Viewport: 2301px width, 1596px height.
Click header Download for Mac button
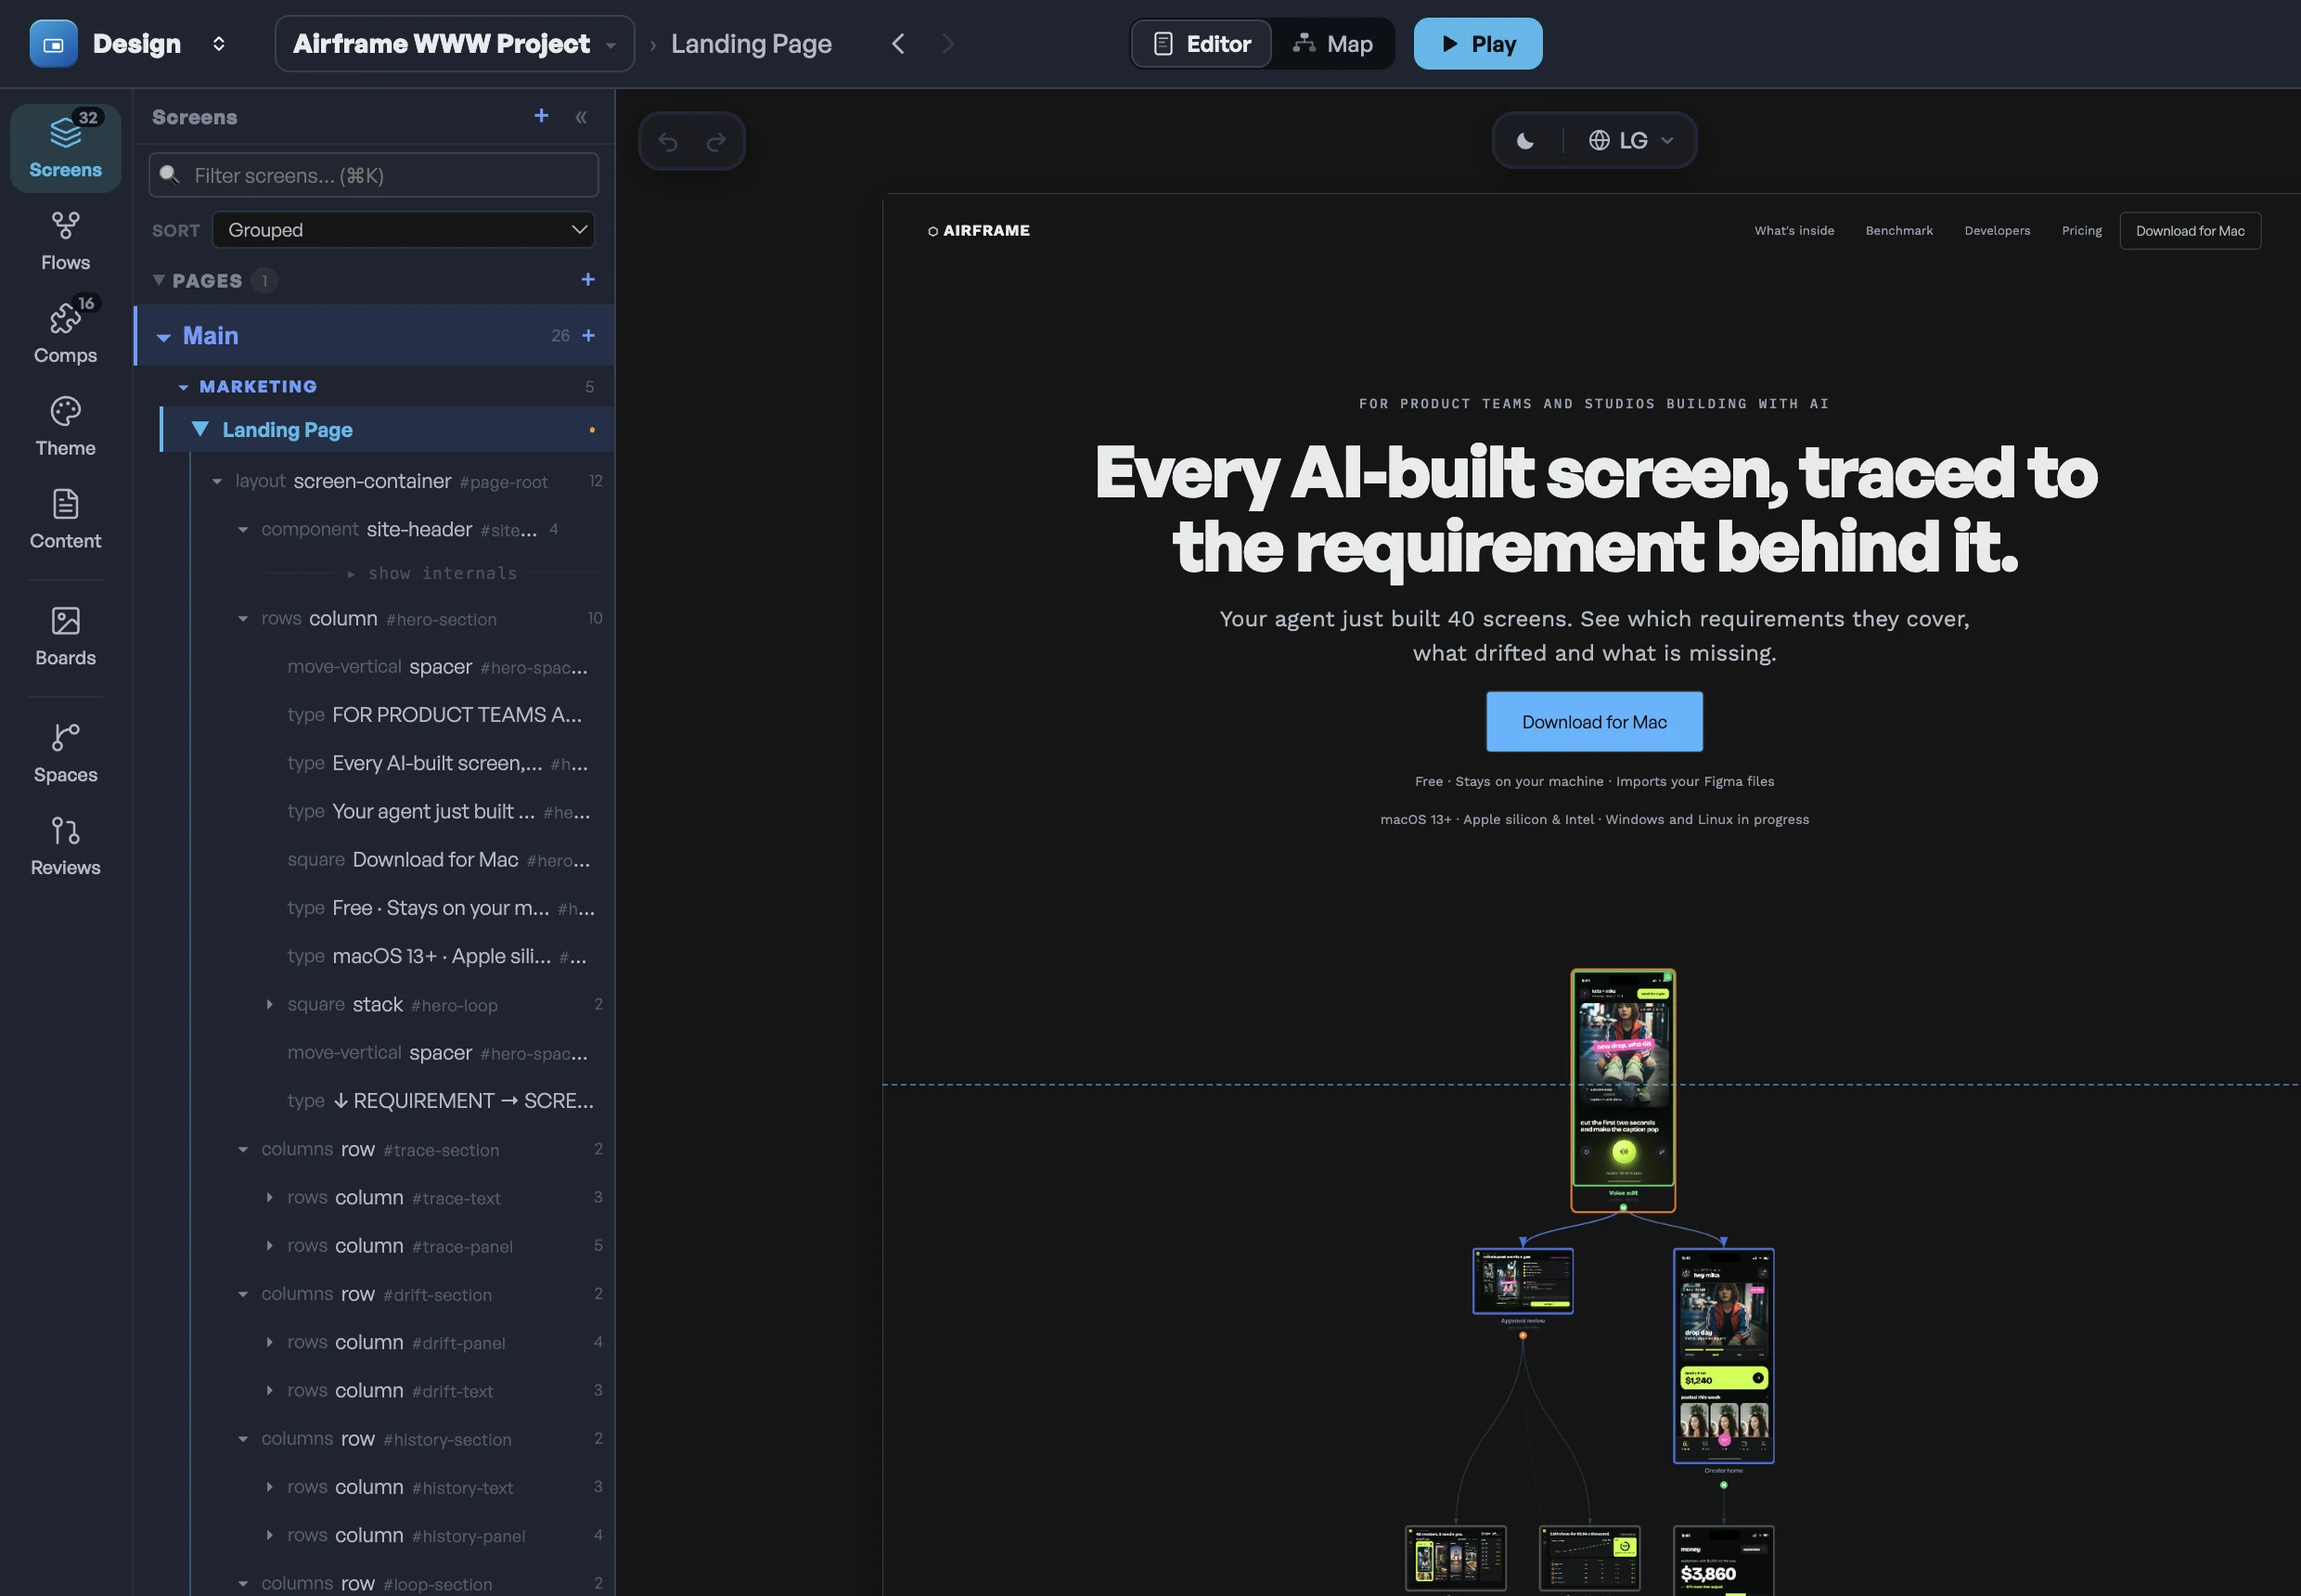tap(2190, 231)
